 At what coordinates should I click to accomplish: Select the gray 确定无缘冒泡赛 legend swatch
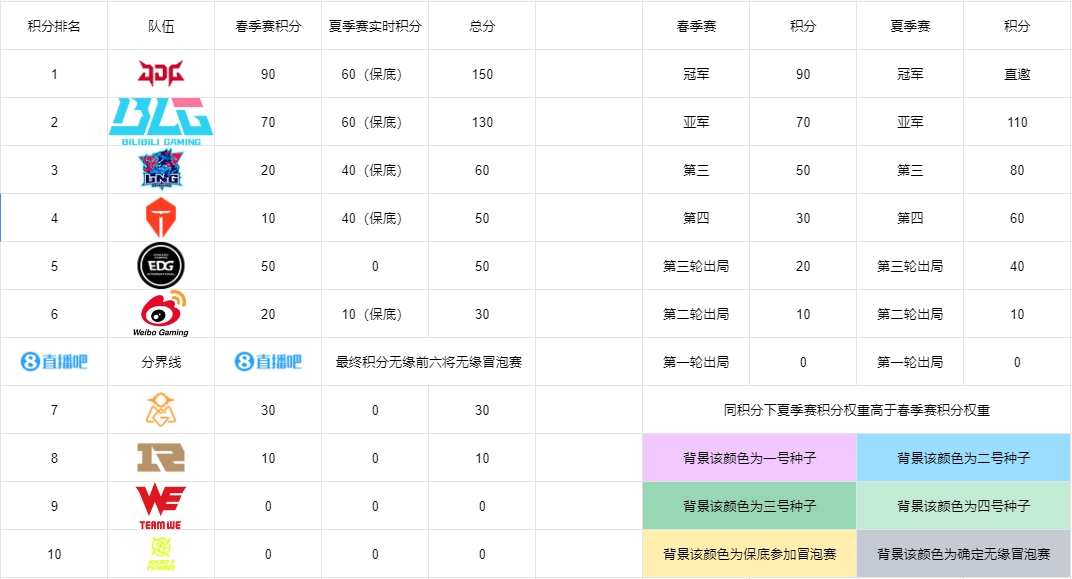pos(963,554)
